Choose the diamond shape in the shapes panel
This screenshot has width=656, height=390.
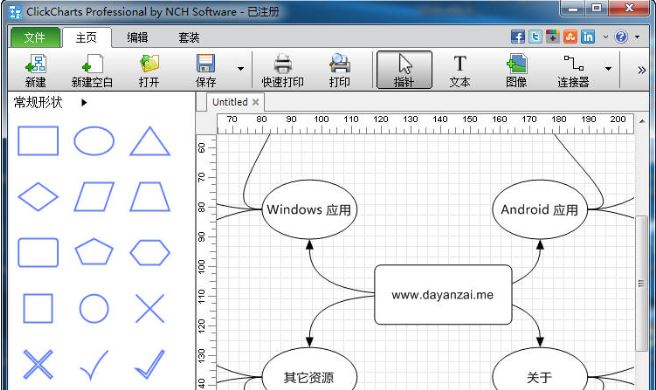tap(38, 196)
